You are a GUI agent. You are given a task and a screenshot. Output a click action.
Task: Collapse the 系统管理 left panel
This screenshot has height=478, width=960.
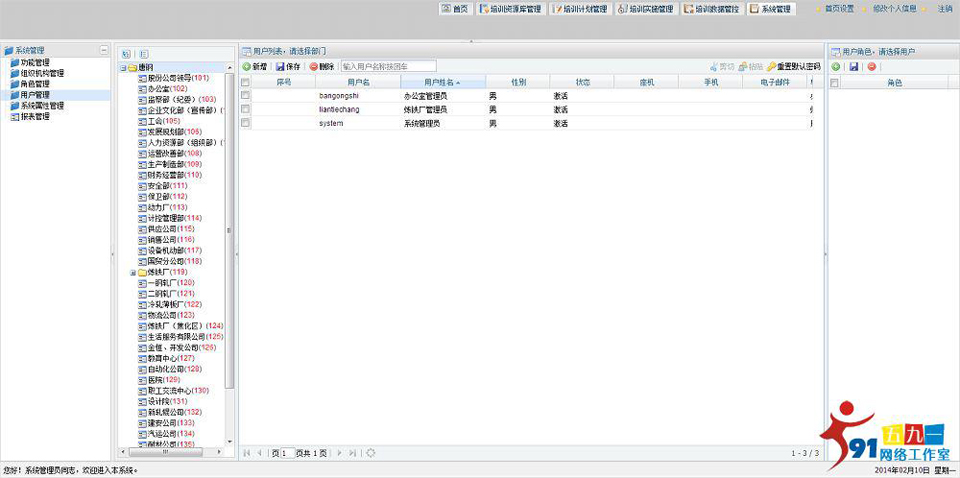point(104,50)
